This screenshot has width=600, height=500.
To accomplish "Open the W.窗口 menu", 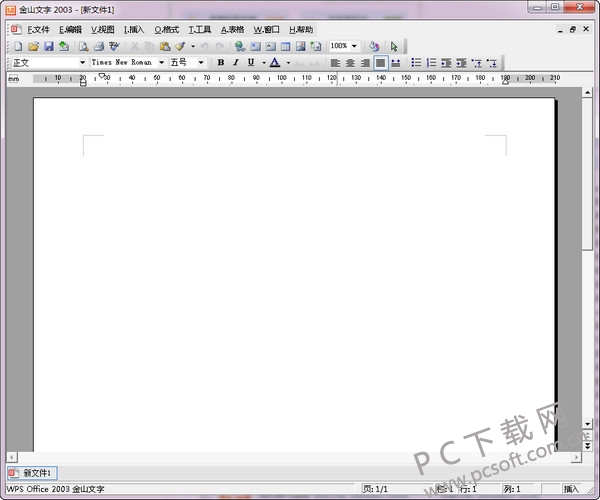I will coord(266,29).
